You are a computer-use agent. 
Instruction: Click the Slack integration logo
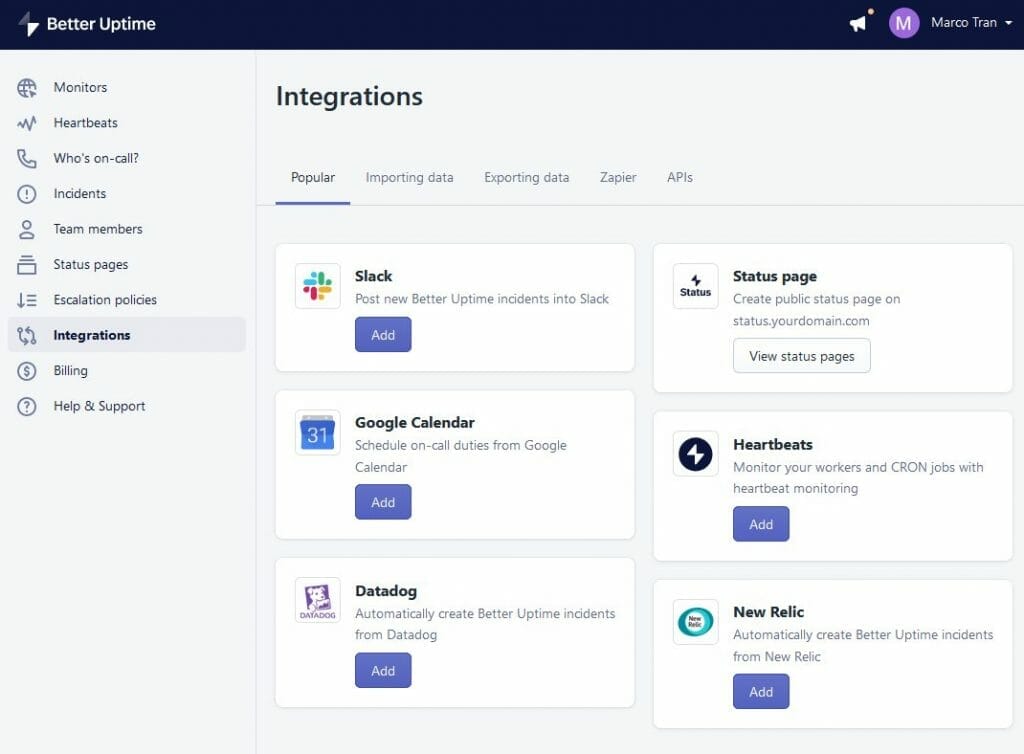coord(317,286)
